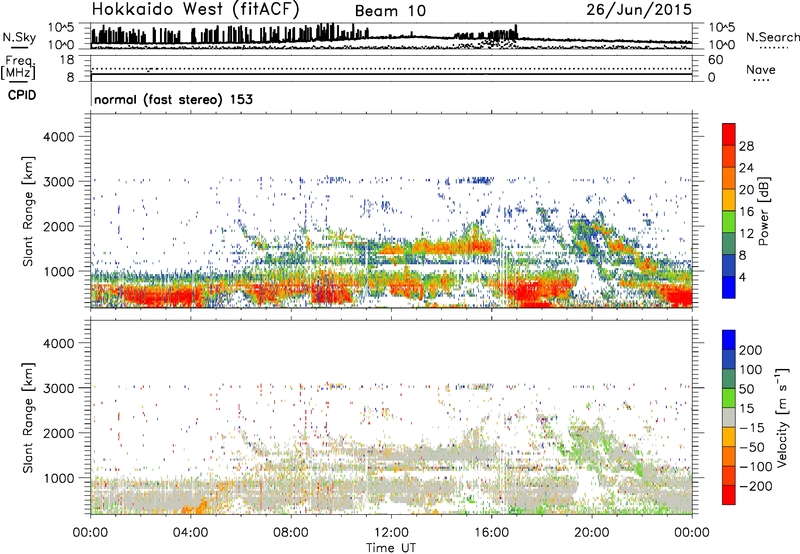The height and width of the screenshot is (554, 800).
Task: Select the 'Freq. [MHz]' axis label
Action: point(19,68)
